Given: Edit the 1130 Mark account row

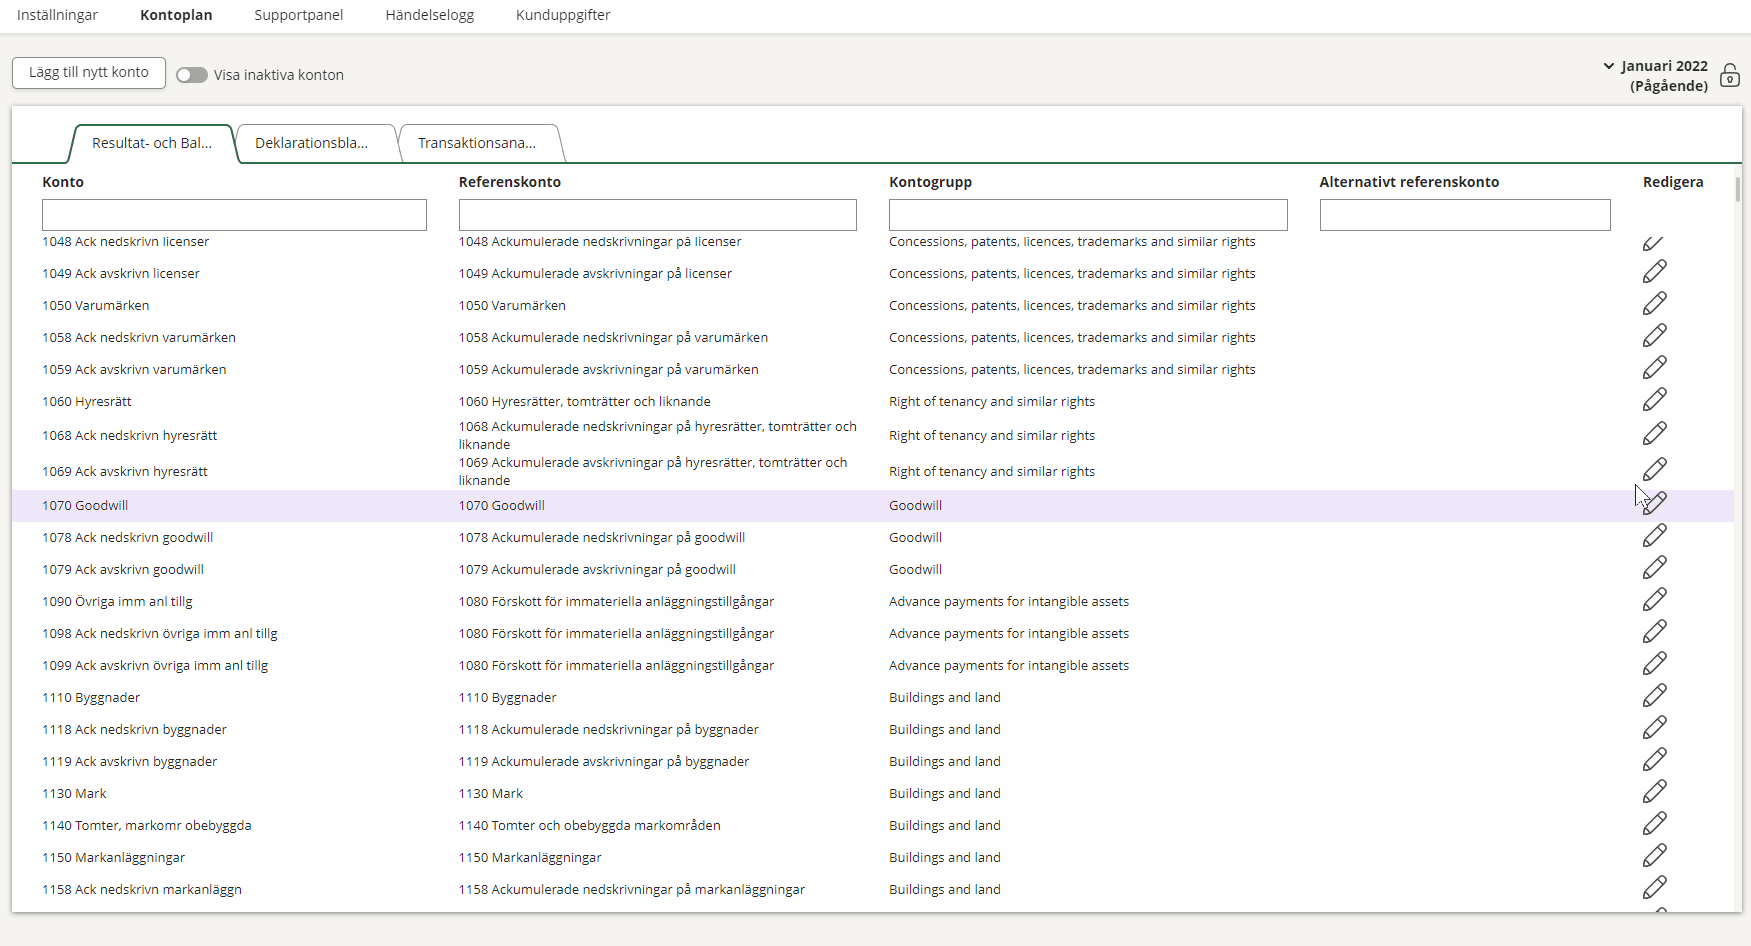Looking at the screenshot, I should coord(1654,791).
